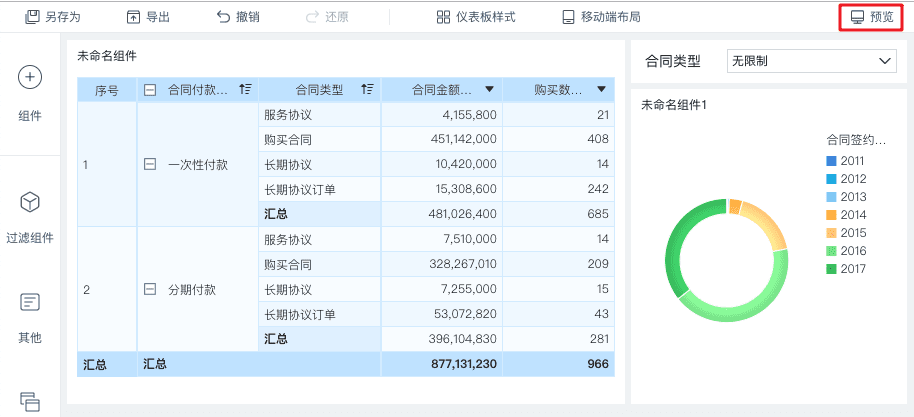Screen dimensions: 914x417
Task: Open the 合同金额 column dropdown arrow
Action: [489, 90]
